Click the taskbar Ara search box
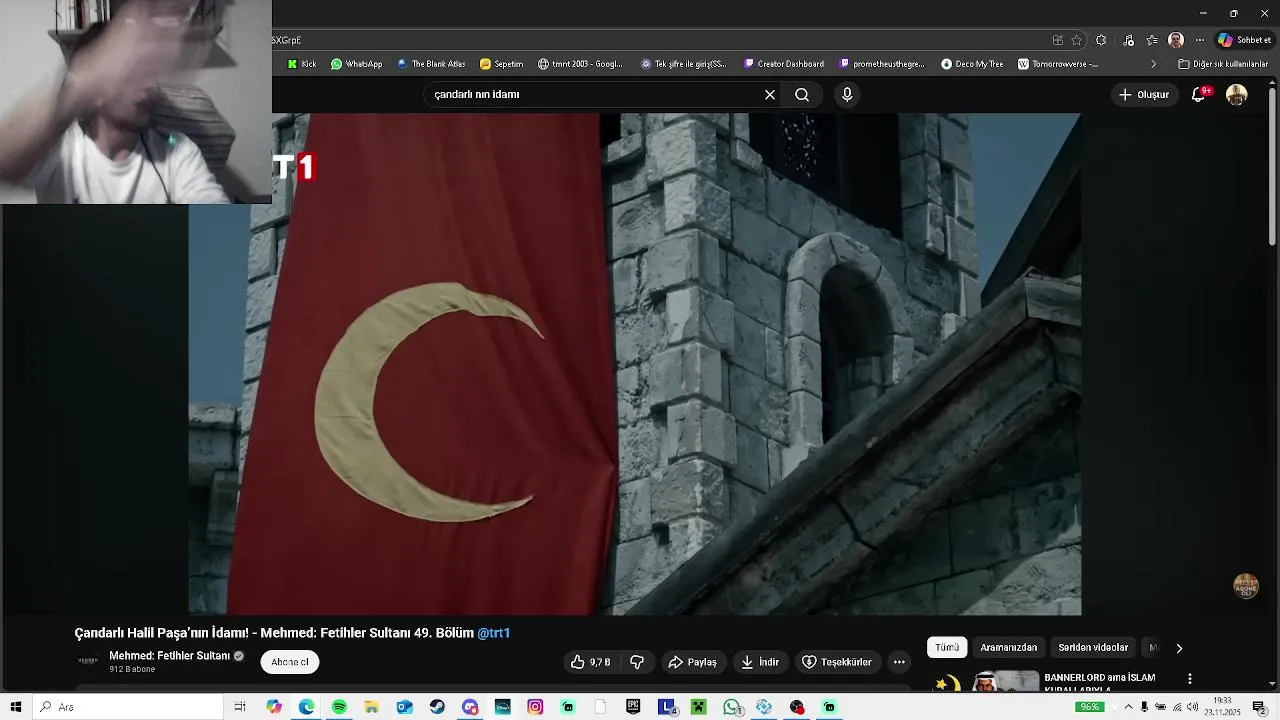Viewport: 1280px width, 720px height. pyautogui.click(x=128, y=707)
